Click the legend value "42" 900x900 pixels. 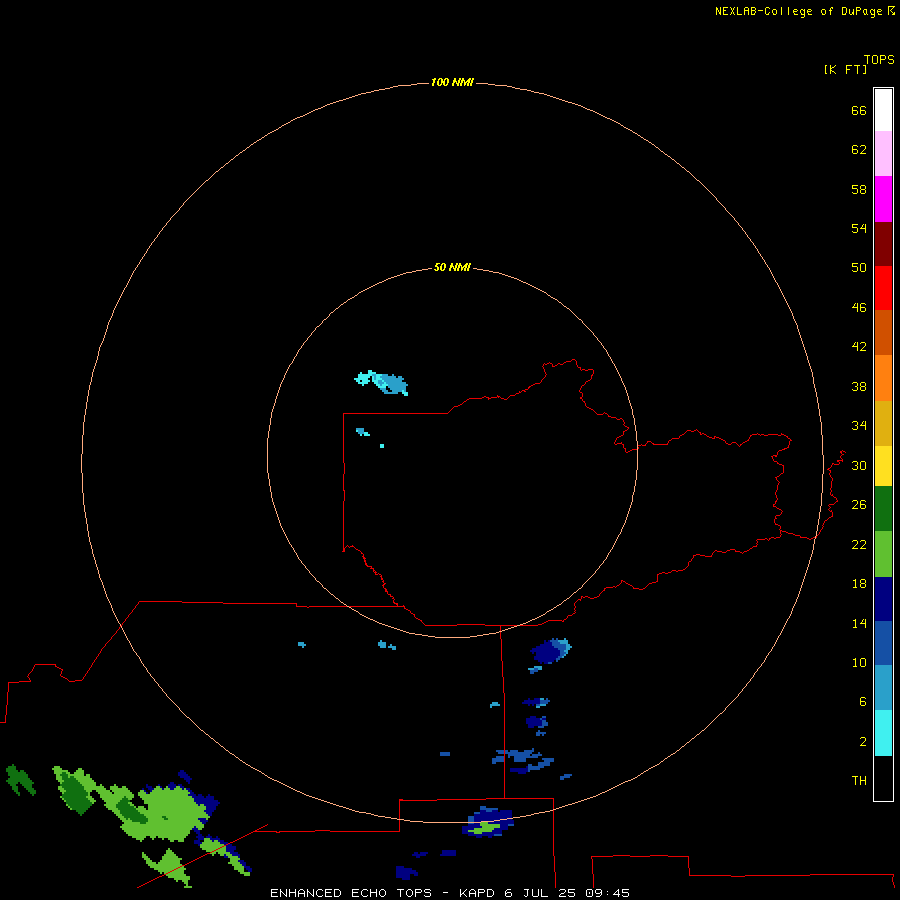pyautogui.click(x=859, y=346)
